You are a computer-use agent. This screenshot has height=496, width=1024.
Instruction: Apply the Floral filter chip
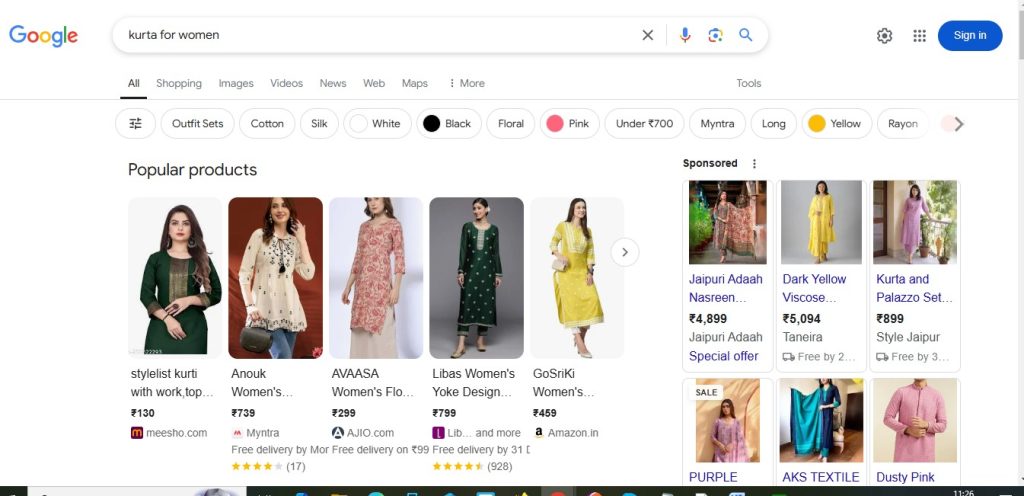click(x=511, y=123)
